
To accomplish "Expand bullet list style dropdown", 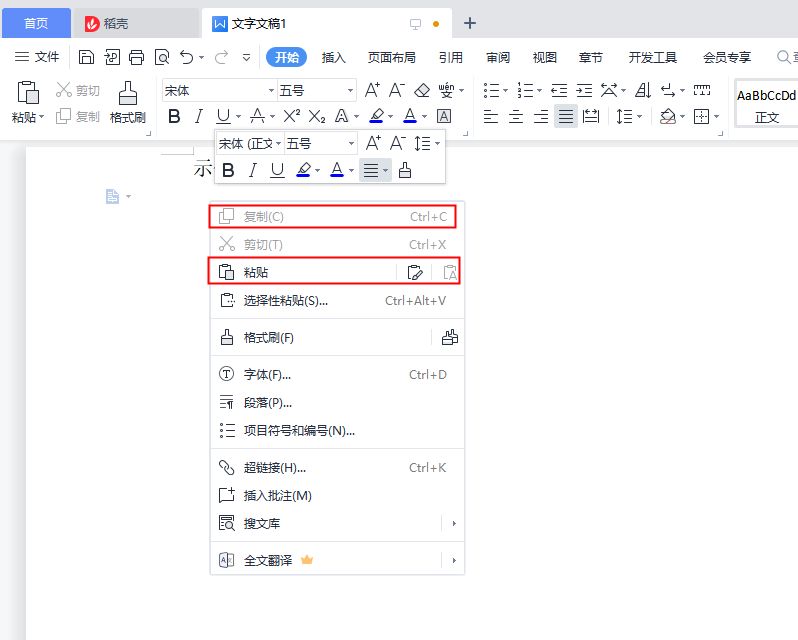I will (505, 91).
